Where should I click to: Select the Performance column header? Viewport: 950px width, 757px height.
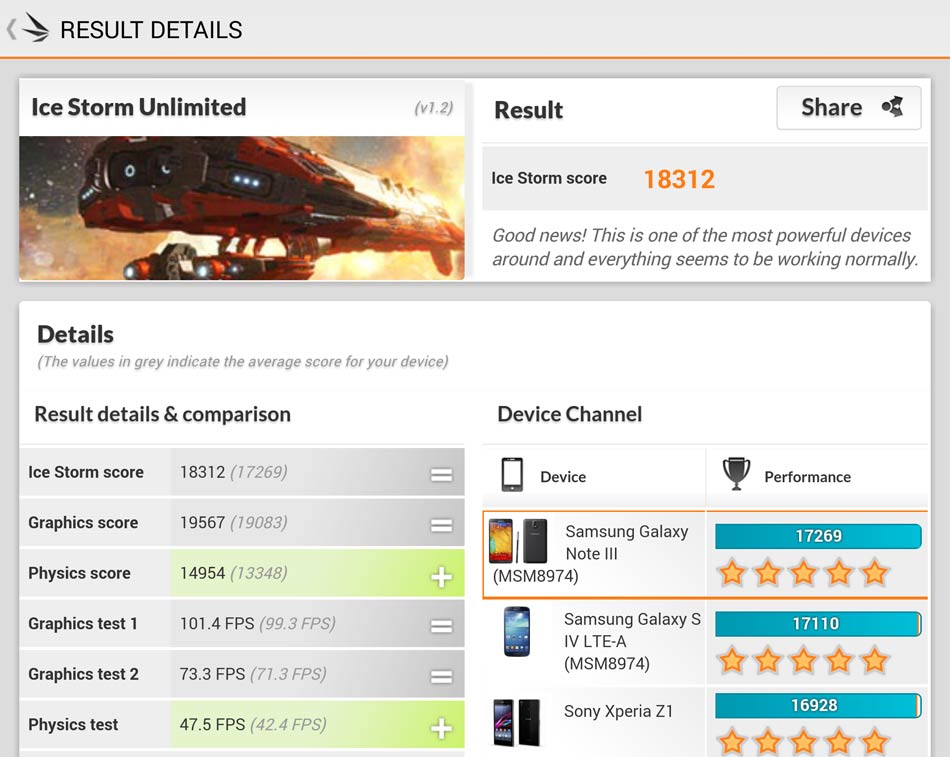pos(817,476)
